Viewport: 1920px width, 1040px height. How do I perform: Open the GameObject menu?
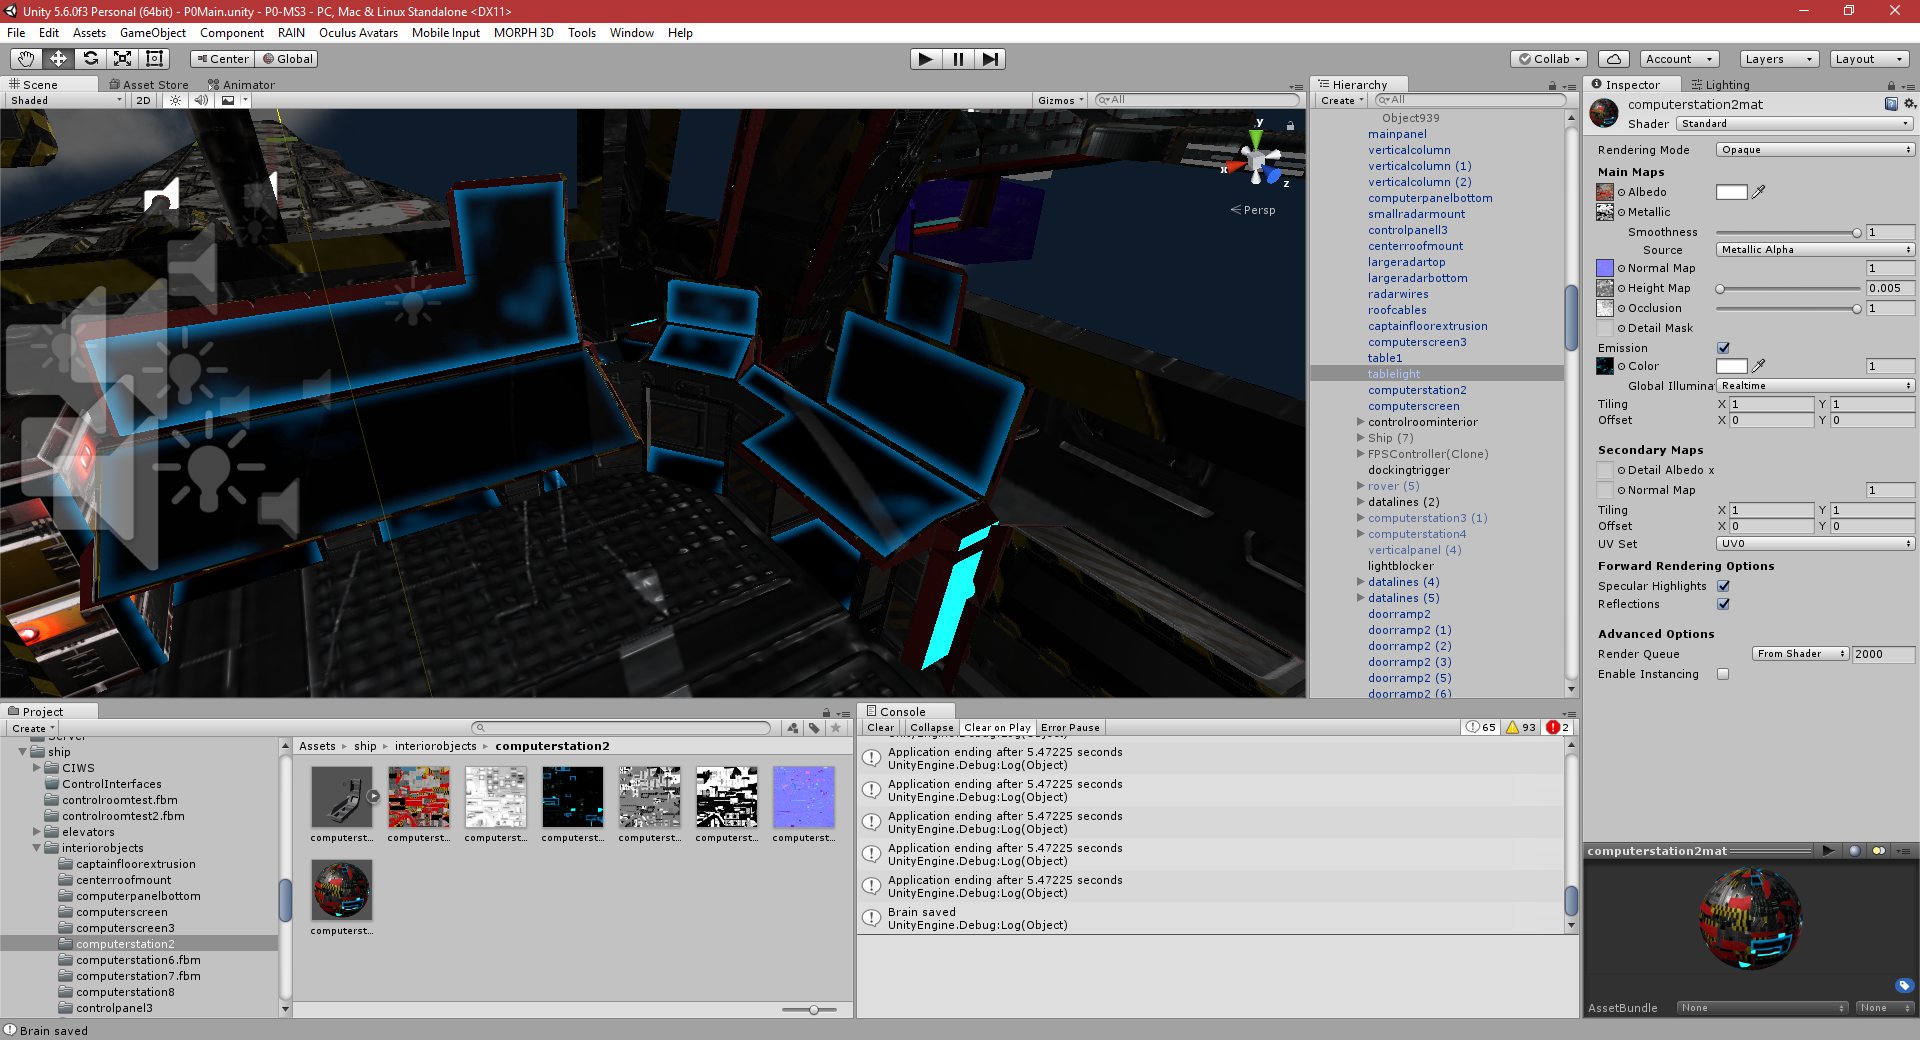click(153, 33)
